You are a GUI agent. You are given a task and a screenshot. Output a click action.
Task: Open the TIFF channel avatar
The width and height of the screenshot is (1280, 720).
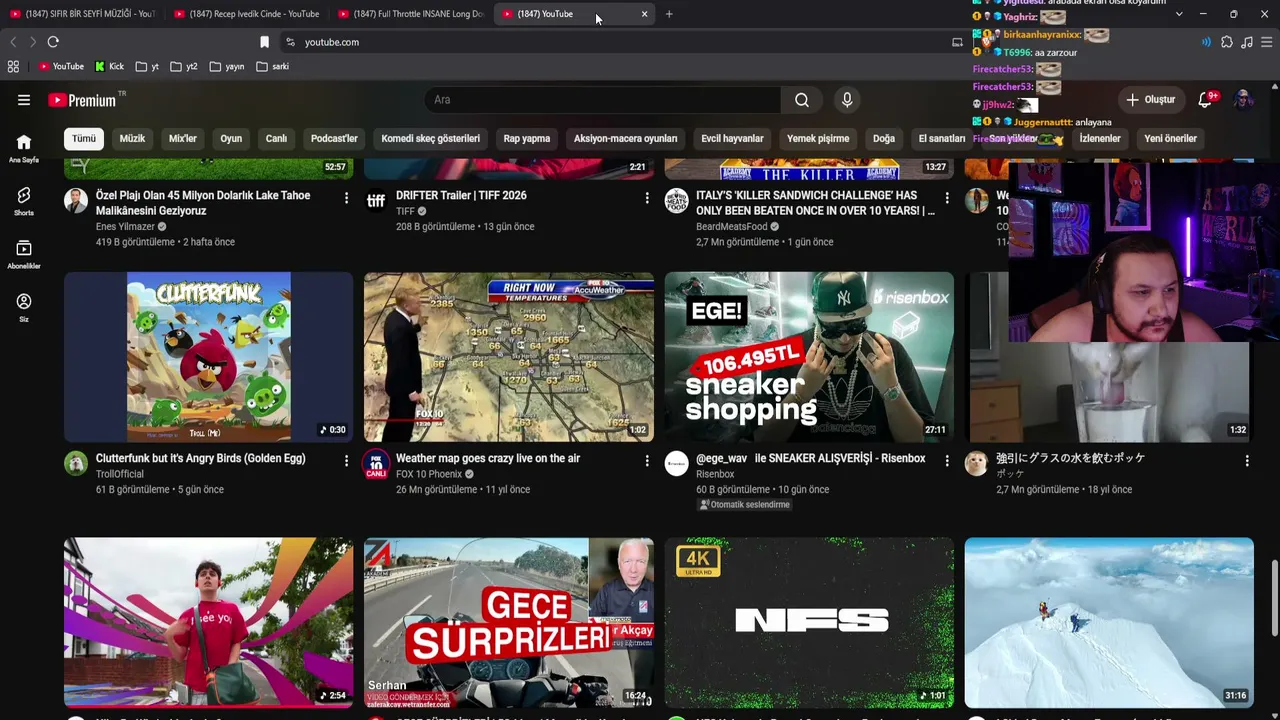(376, 200)
